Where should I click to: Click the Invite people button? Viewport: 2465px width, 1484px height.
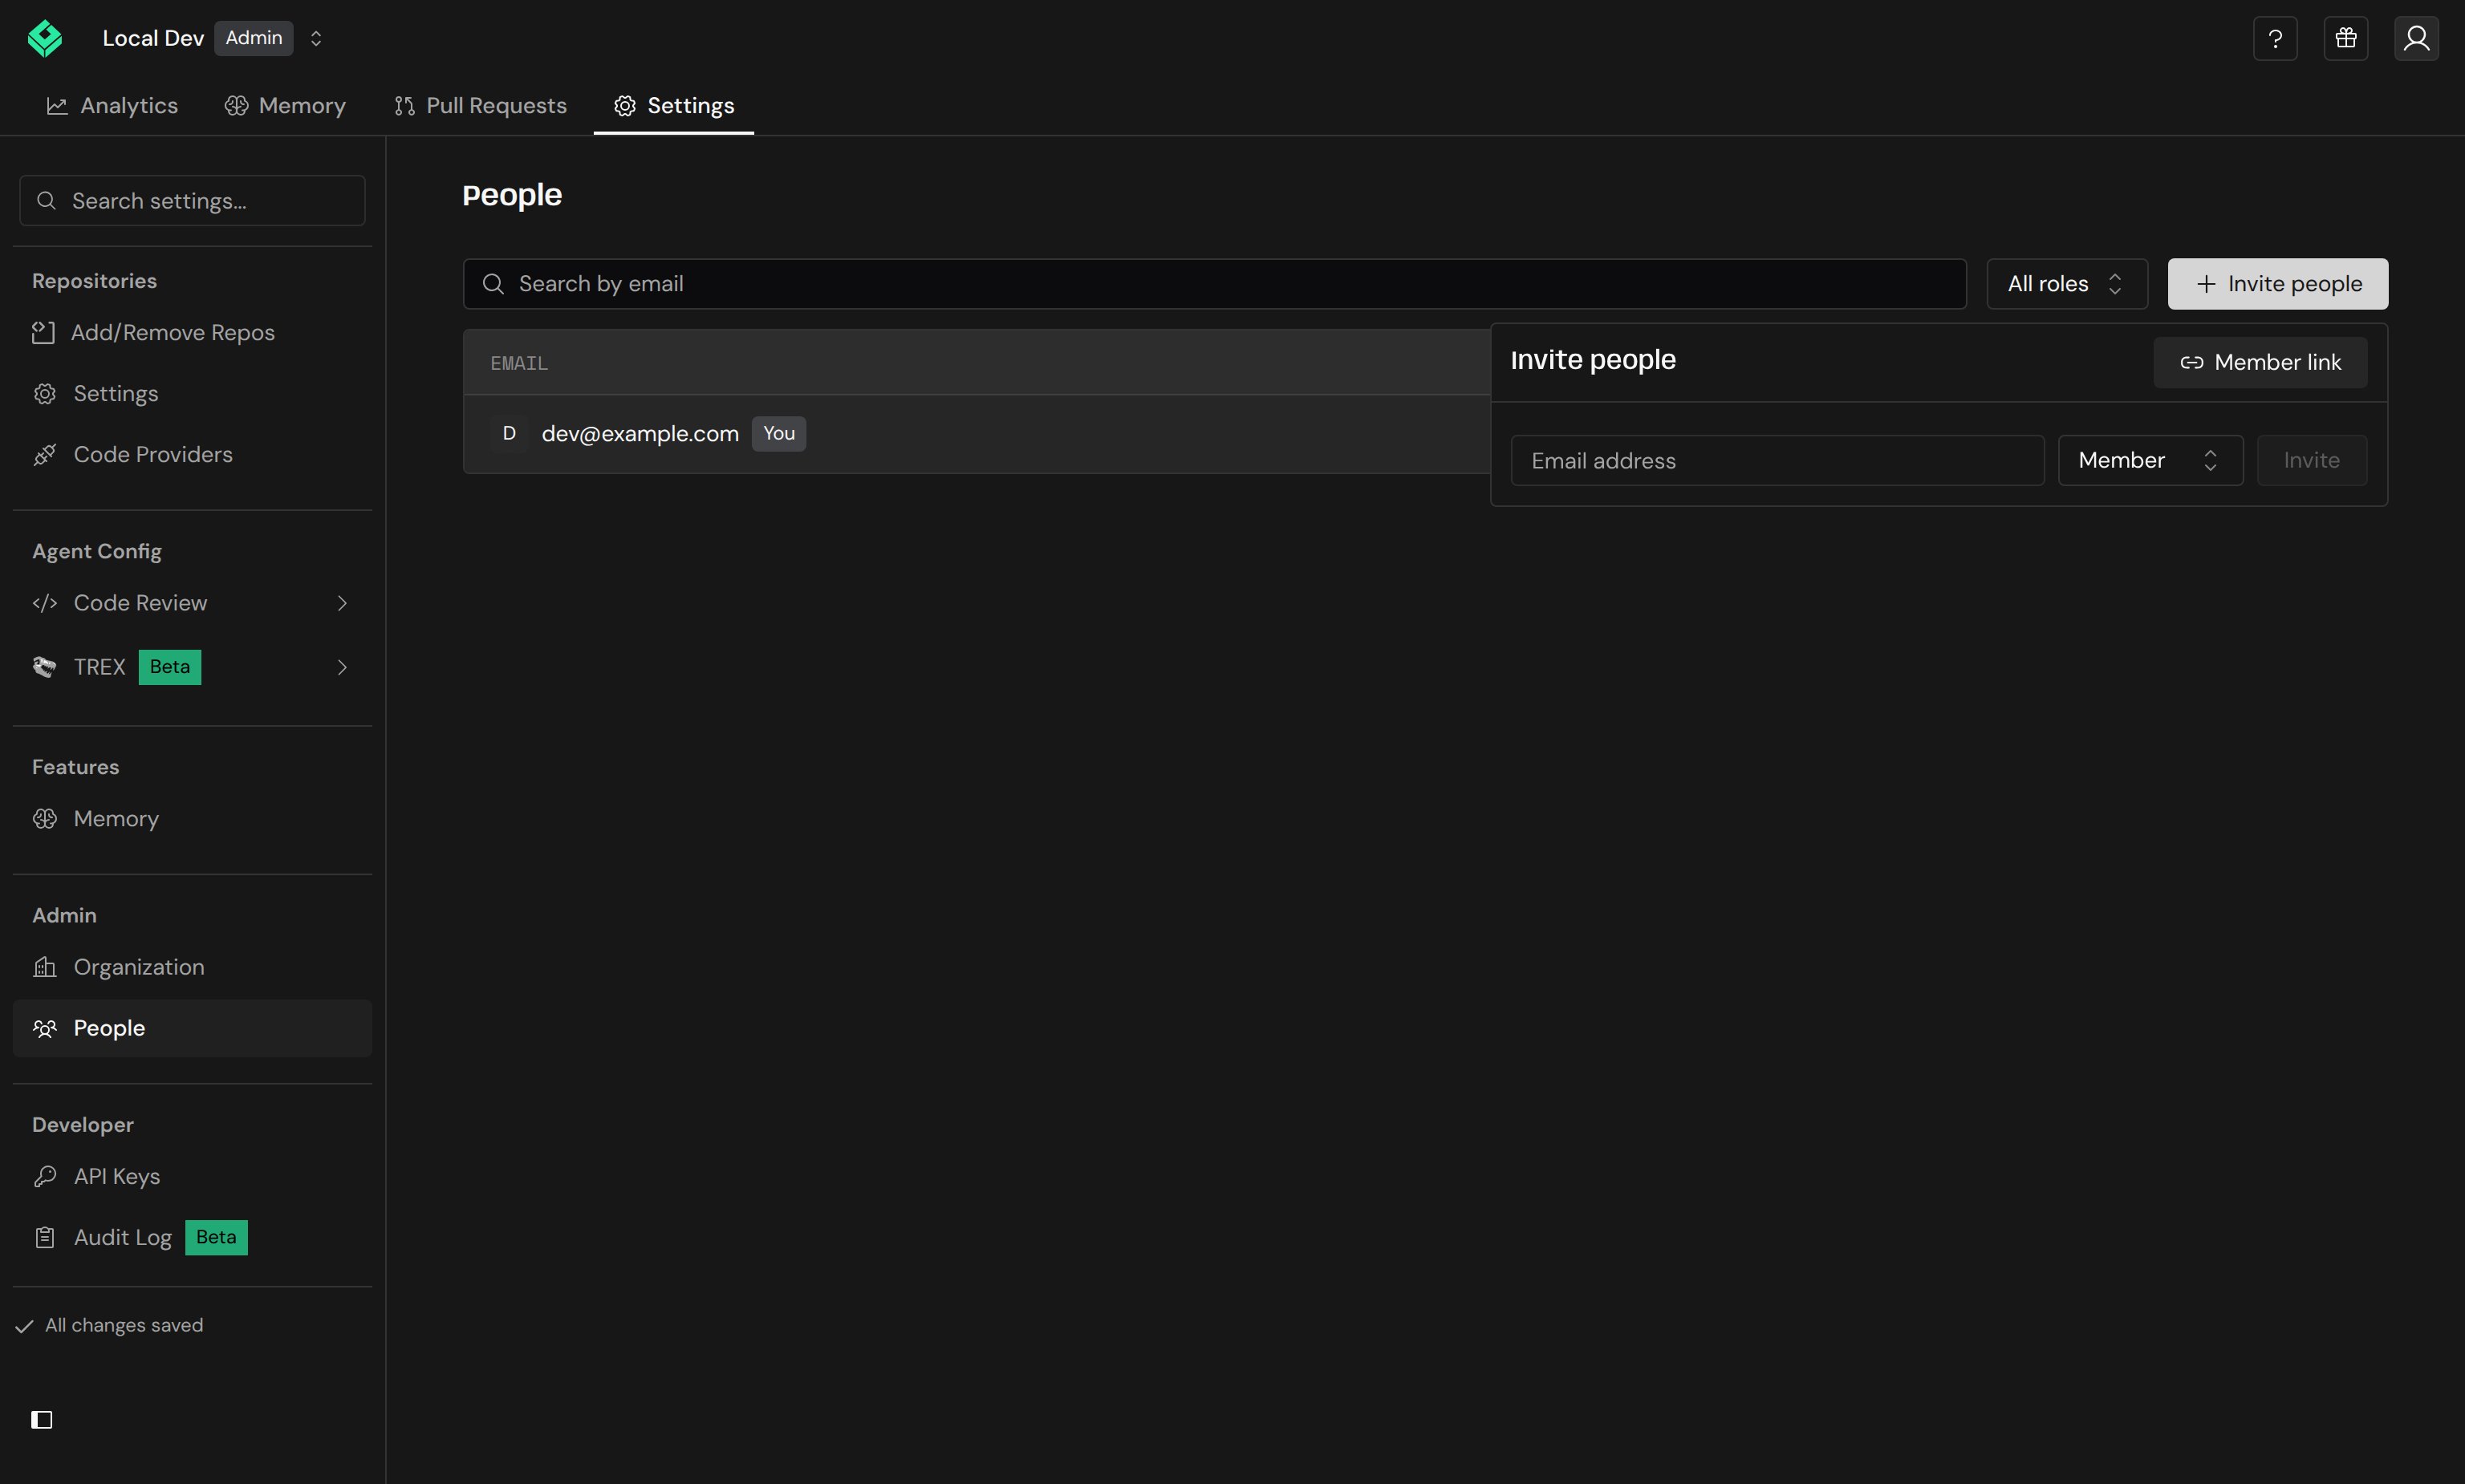coord(2278,284)
